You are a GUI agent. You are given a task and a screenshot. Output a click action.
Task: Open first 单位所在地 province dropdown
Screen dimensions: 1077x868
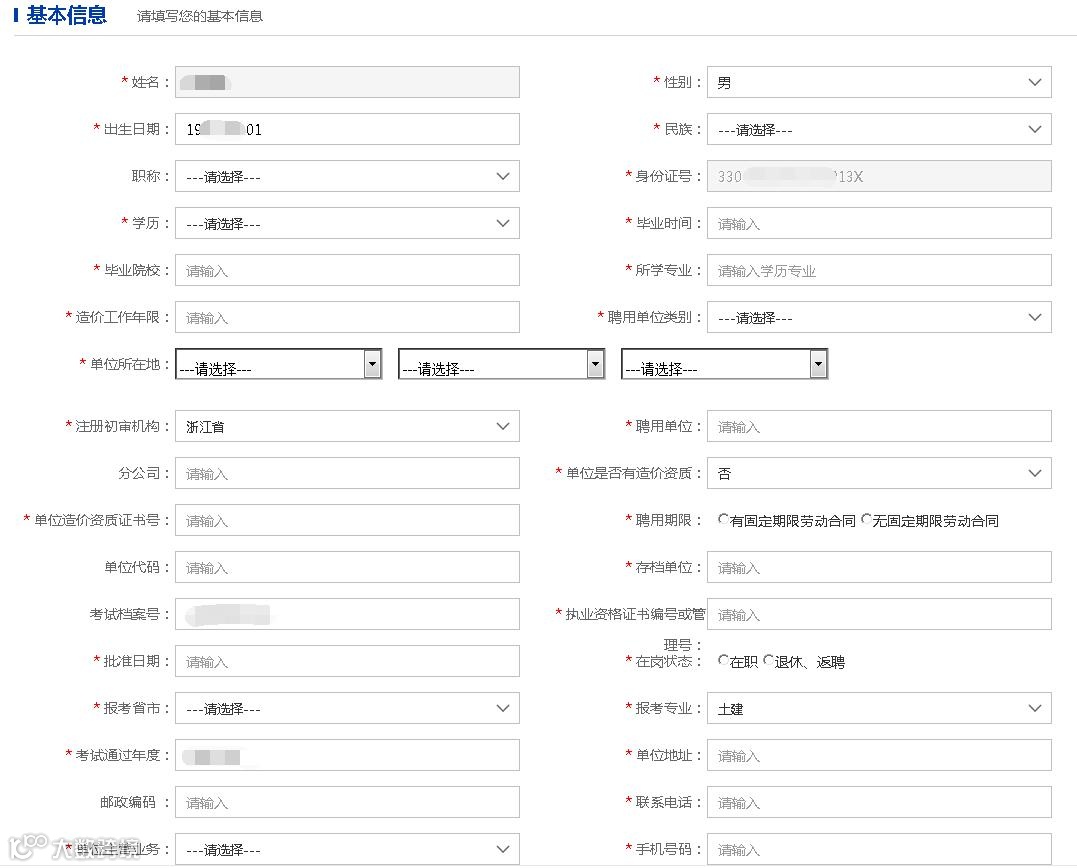[x=279, y=364]
